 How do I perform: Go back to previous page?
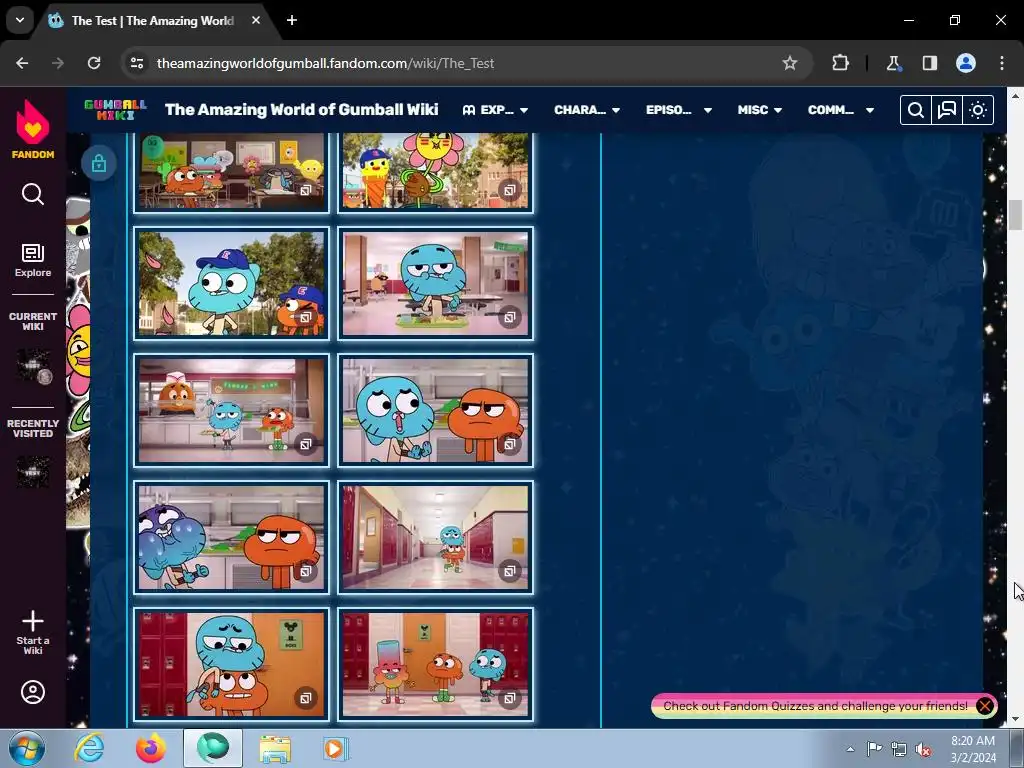22,63
